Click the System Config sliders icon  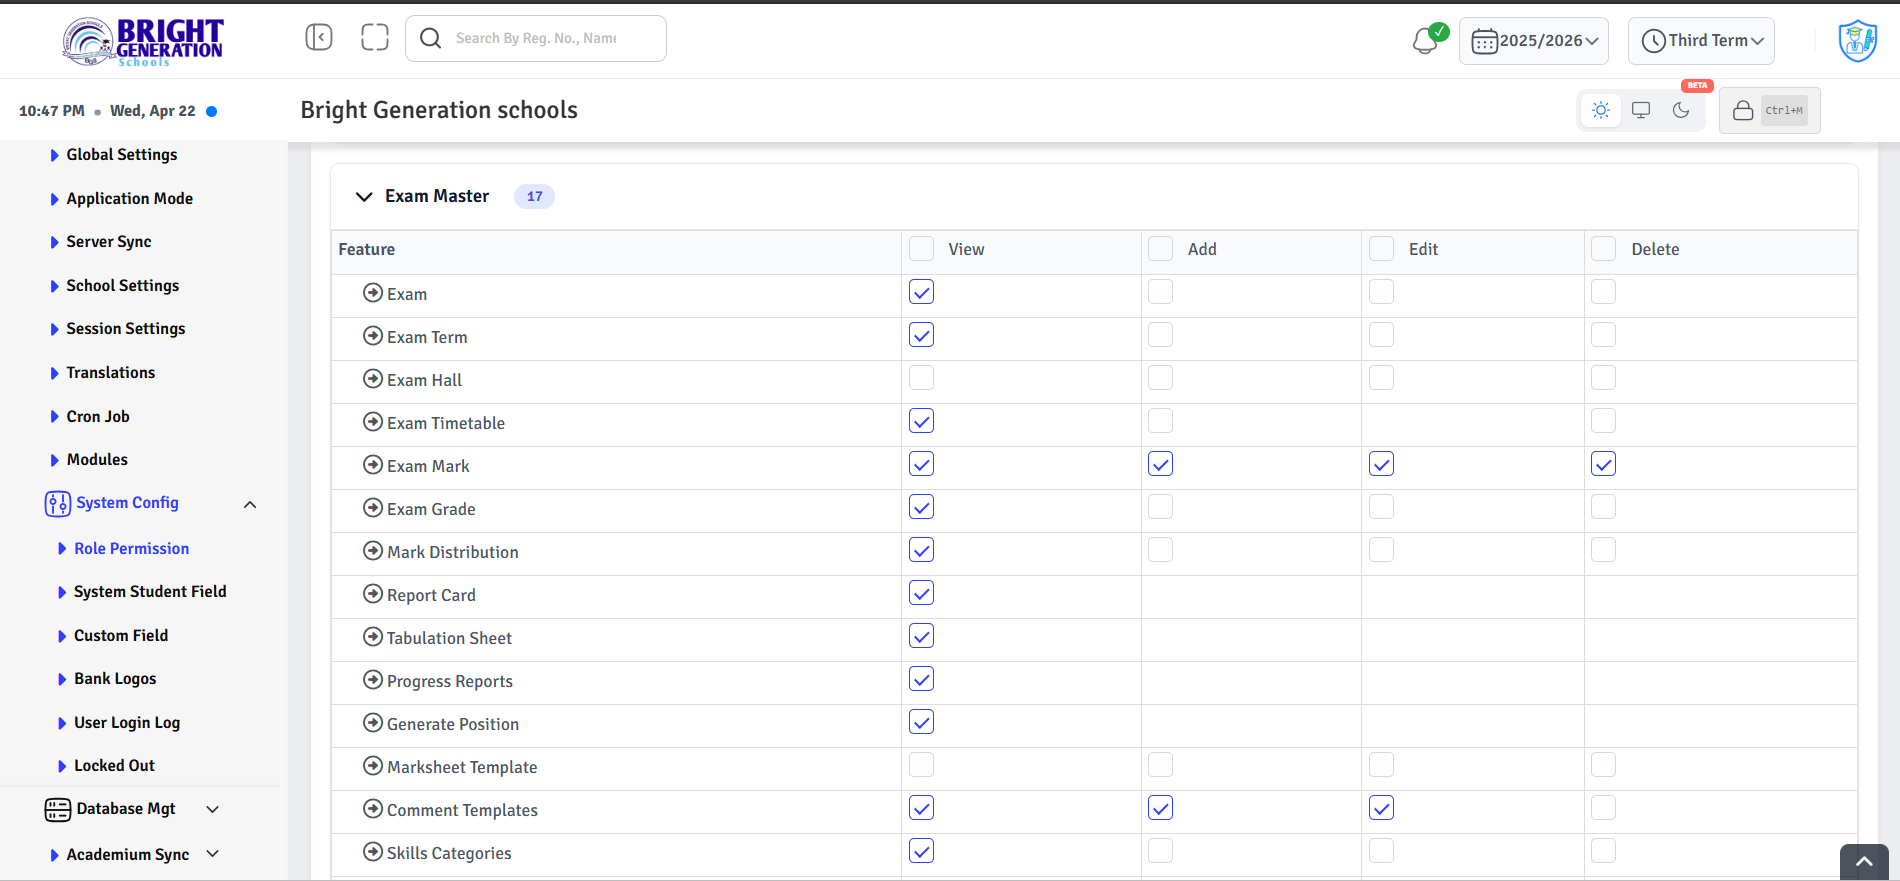pyautogui.click(x=57, y=503)
